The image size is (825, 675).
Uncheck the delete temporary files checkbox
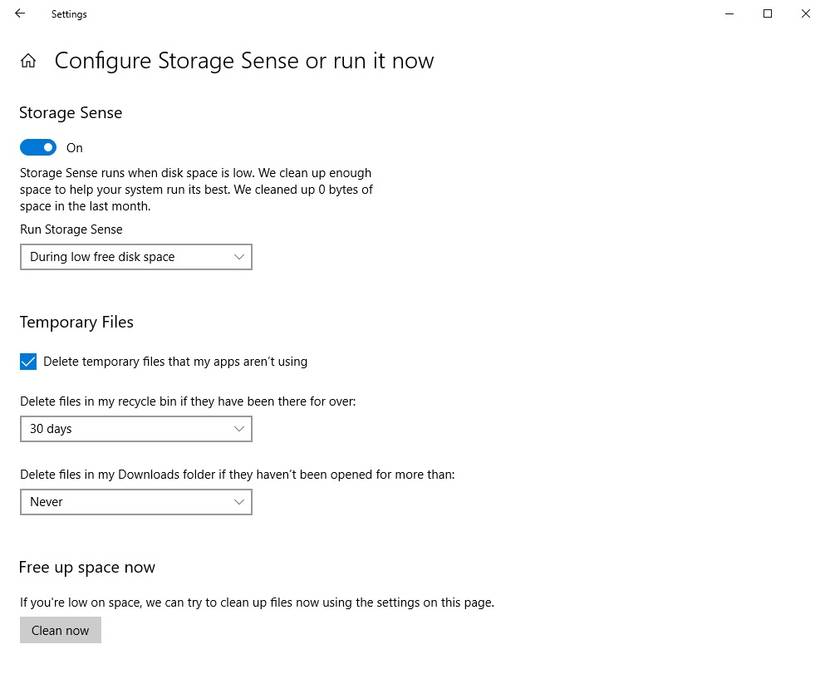tap(28, 361)
